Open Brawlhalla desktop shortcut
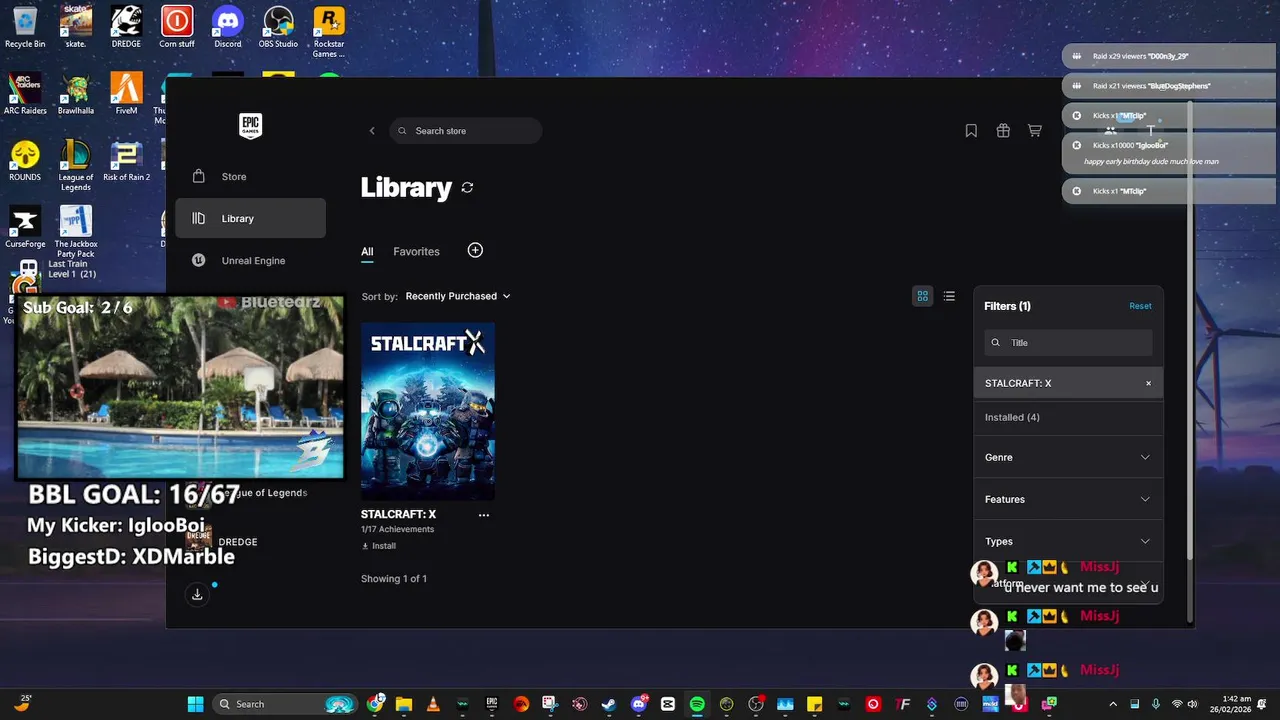Viewport: 1280px width, 720px height. [76, 93]
